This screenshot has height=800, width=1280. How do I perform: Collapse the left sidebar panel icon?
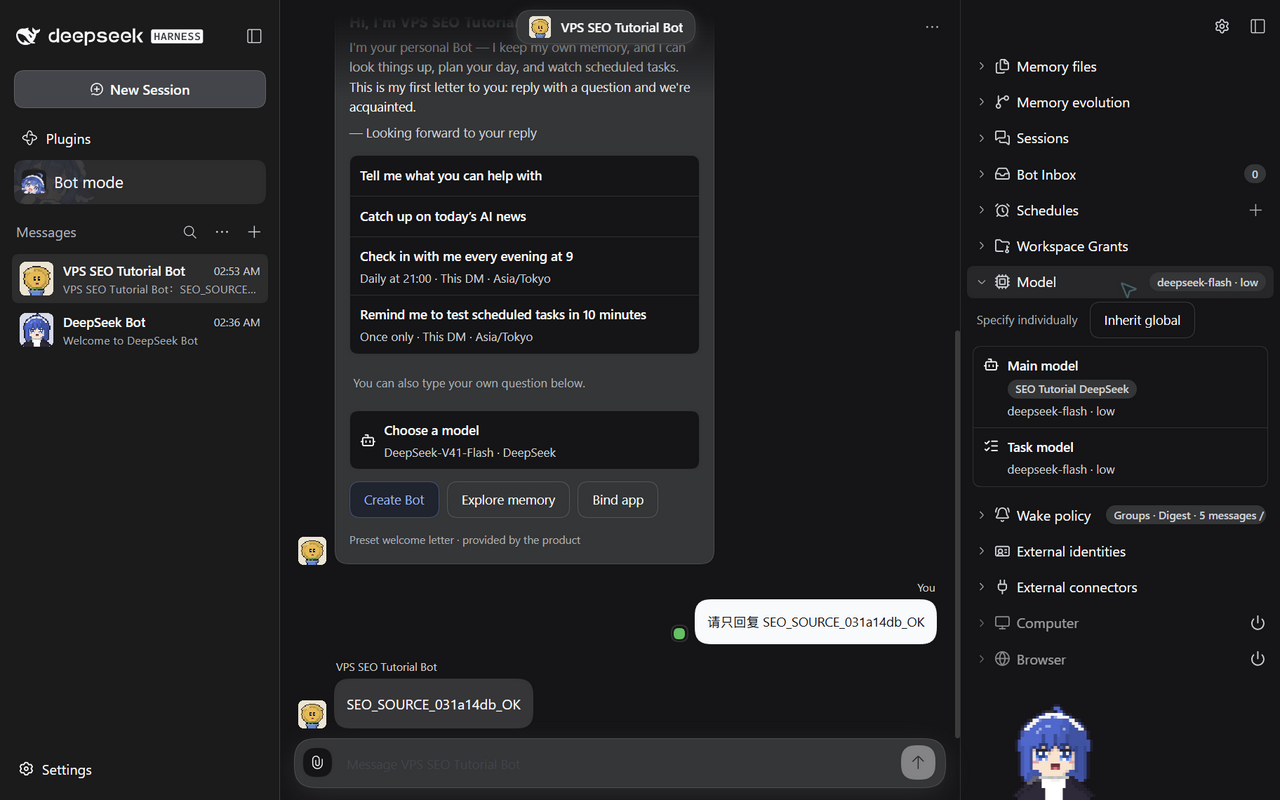pos(254,36)
